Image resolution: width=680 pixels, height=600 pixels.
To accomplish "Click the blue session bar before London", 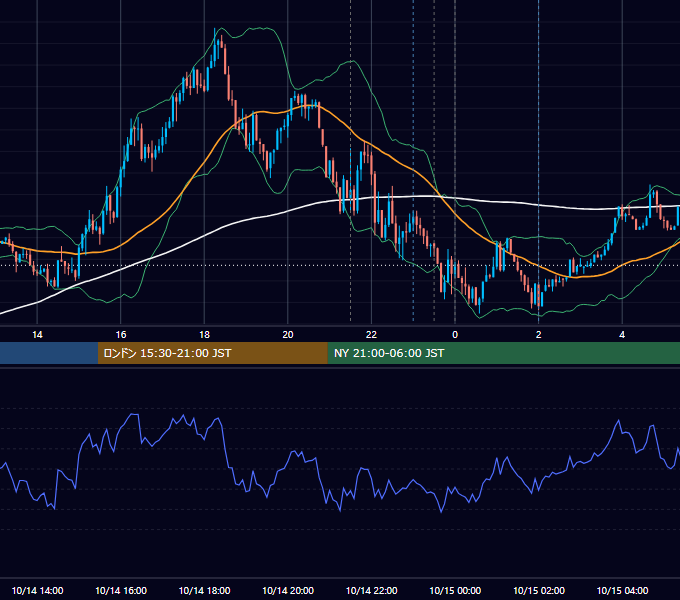I will click(49, 353).
